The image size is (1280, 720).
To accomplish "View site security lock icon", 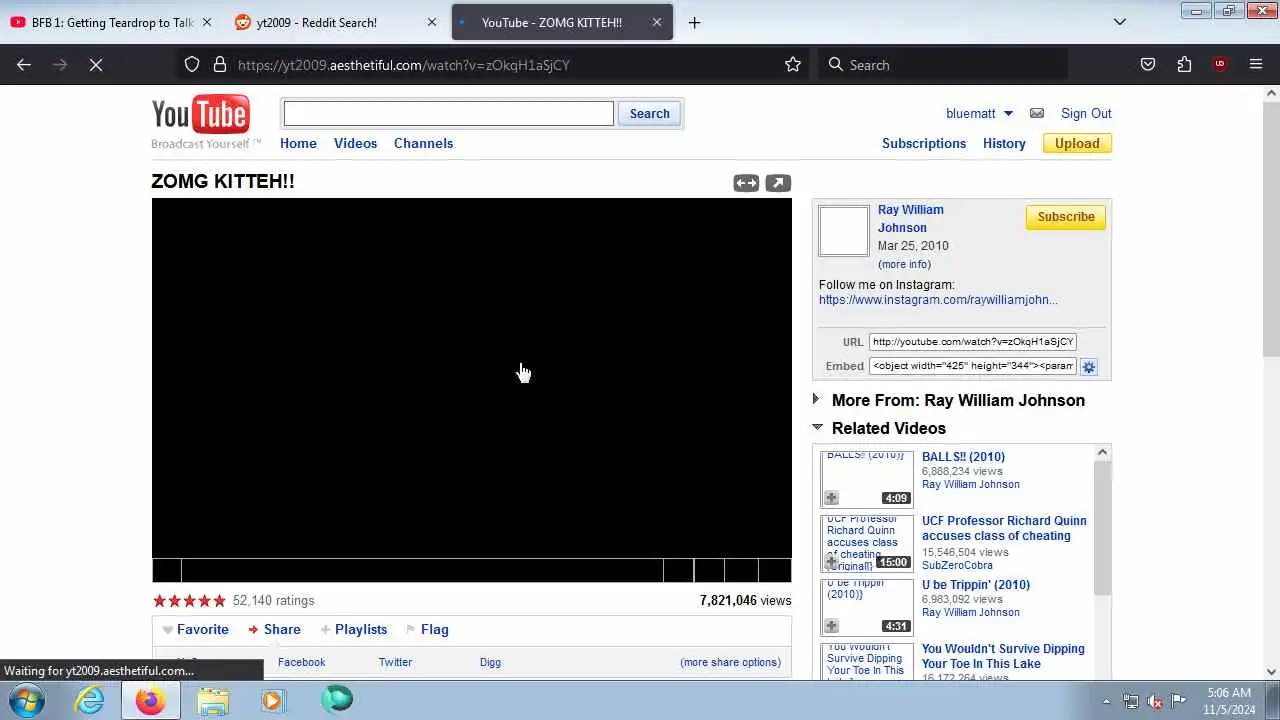I will 220,65.
